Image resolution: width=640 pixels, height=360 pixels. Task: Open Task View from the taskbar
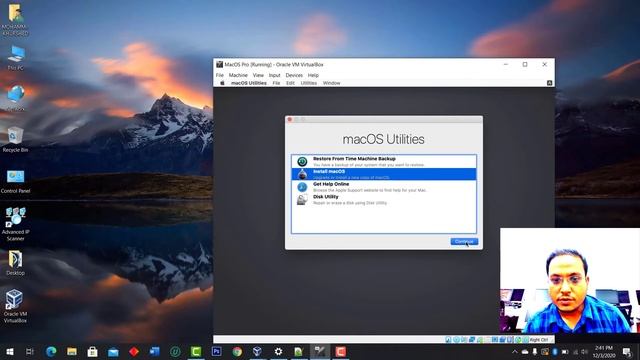30,351
